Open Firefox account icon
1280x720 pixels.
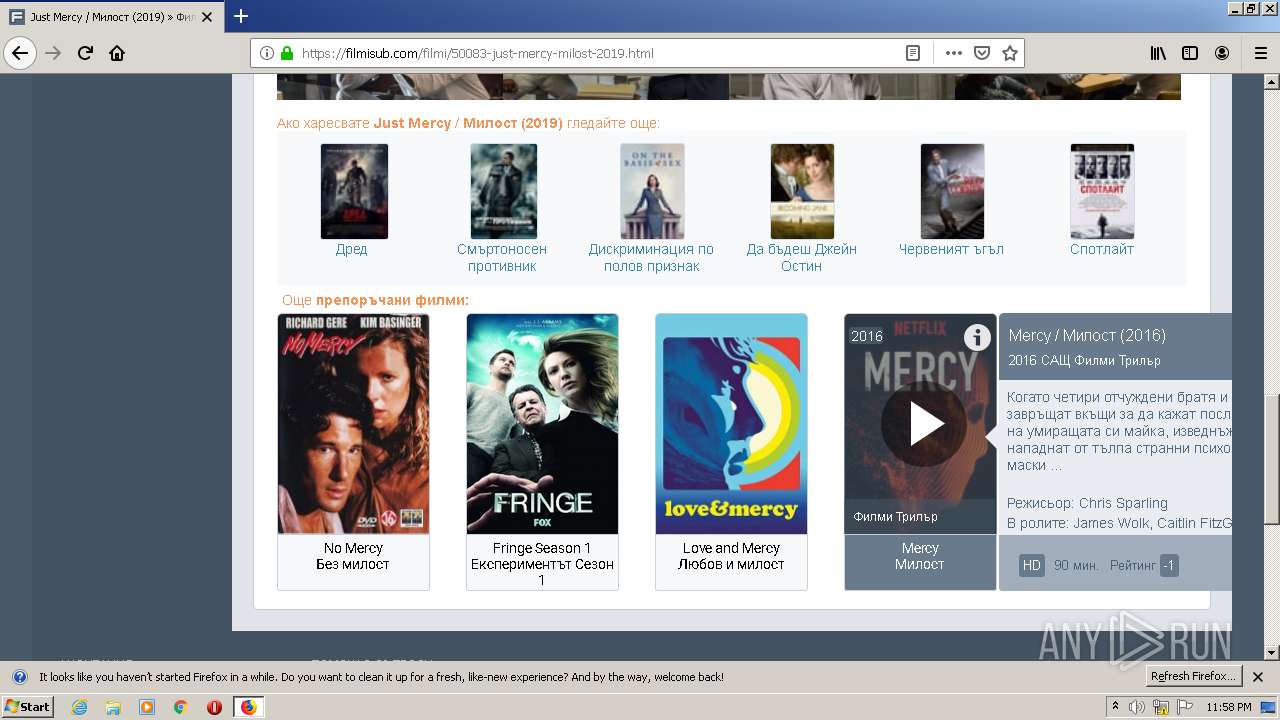(x=1222, y=53)
